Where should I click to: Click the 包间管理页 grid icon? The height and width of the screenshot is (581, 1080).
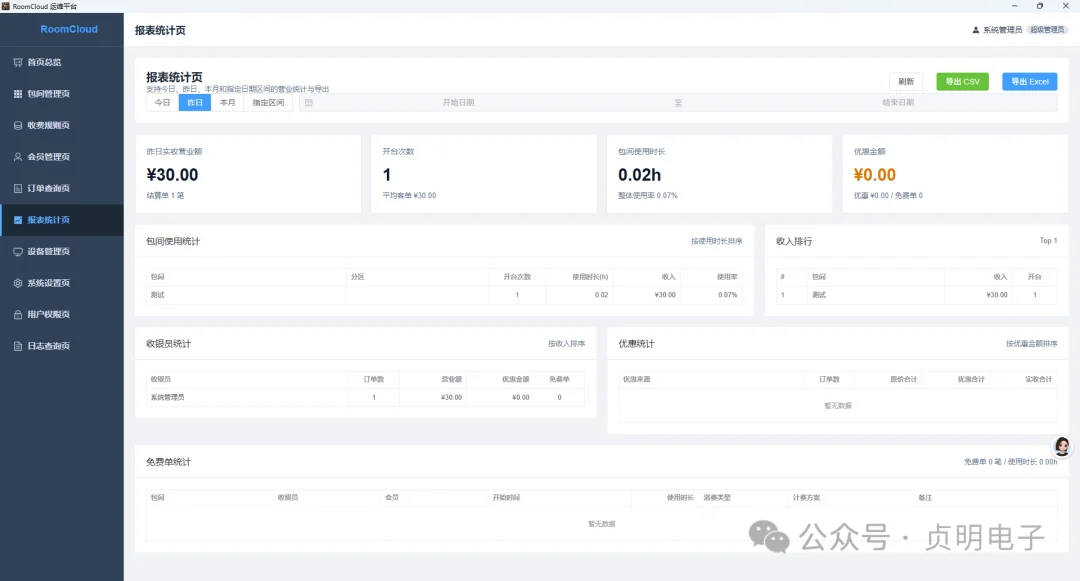coord(18,94)
